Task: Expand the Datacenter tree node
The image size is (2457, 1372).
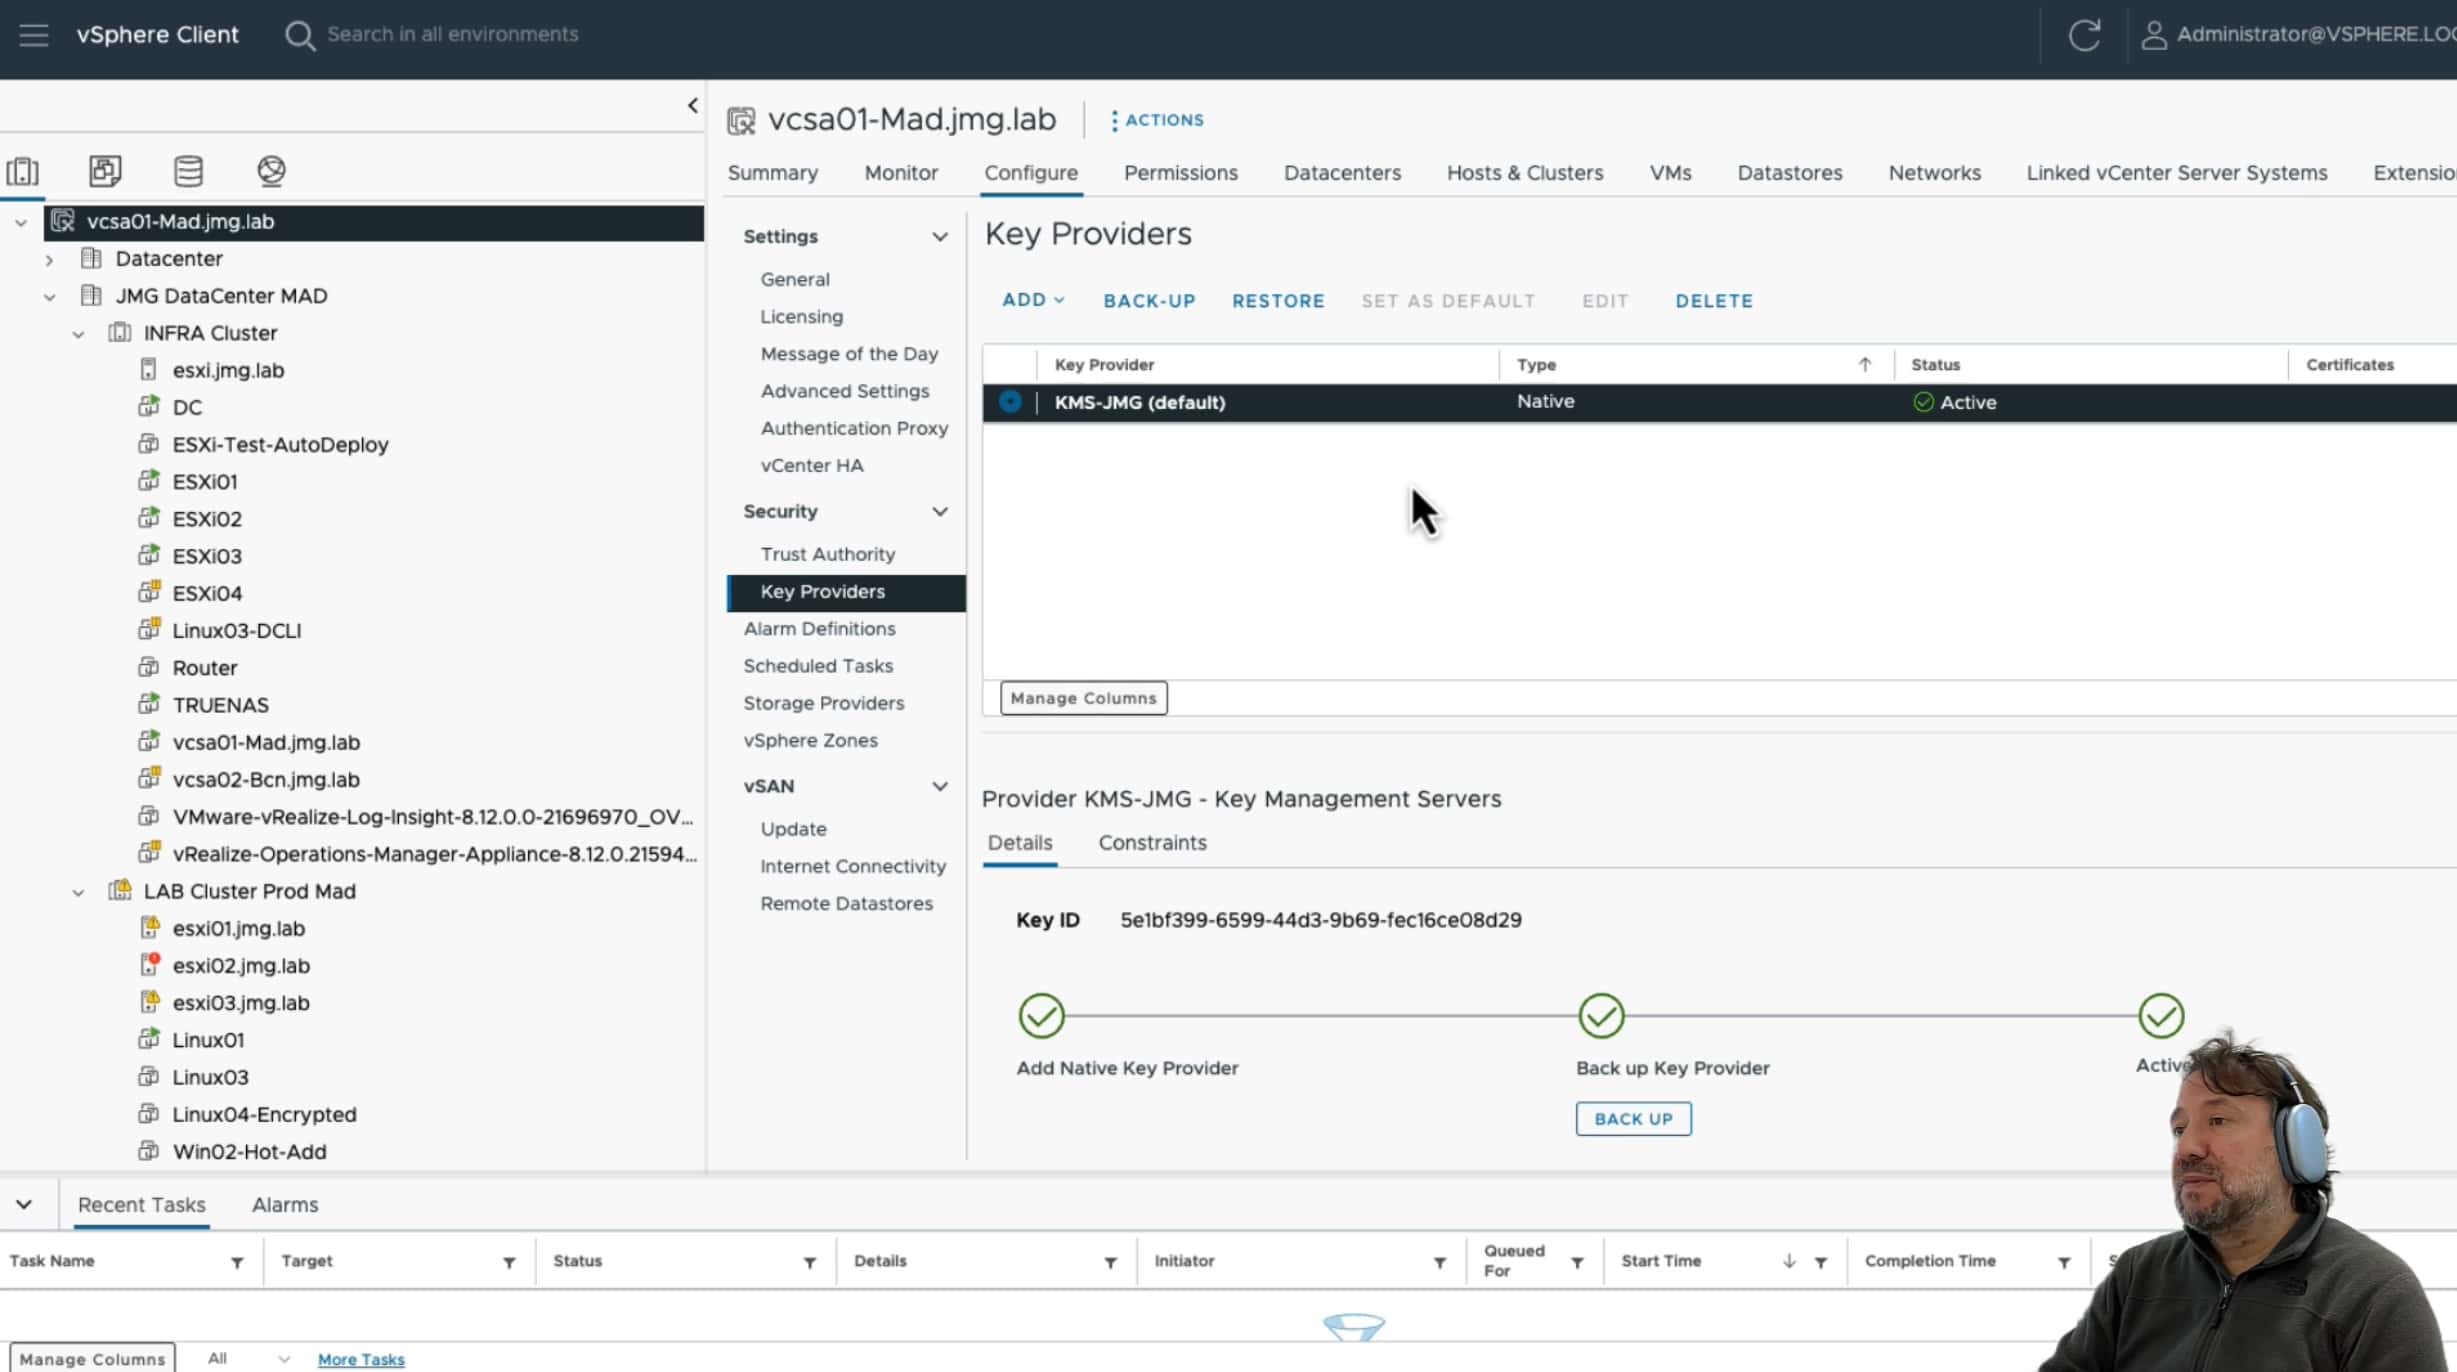Action: [49, 260]
